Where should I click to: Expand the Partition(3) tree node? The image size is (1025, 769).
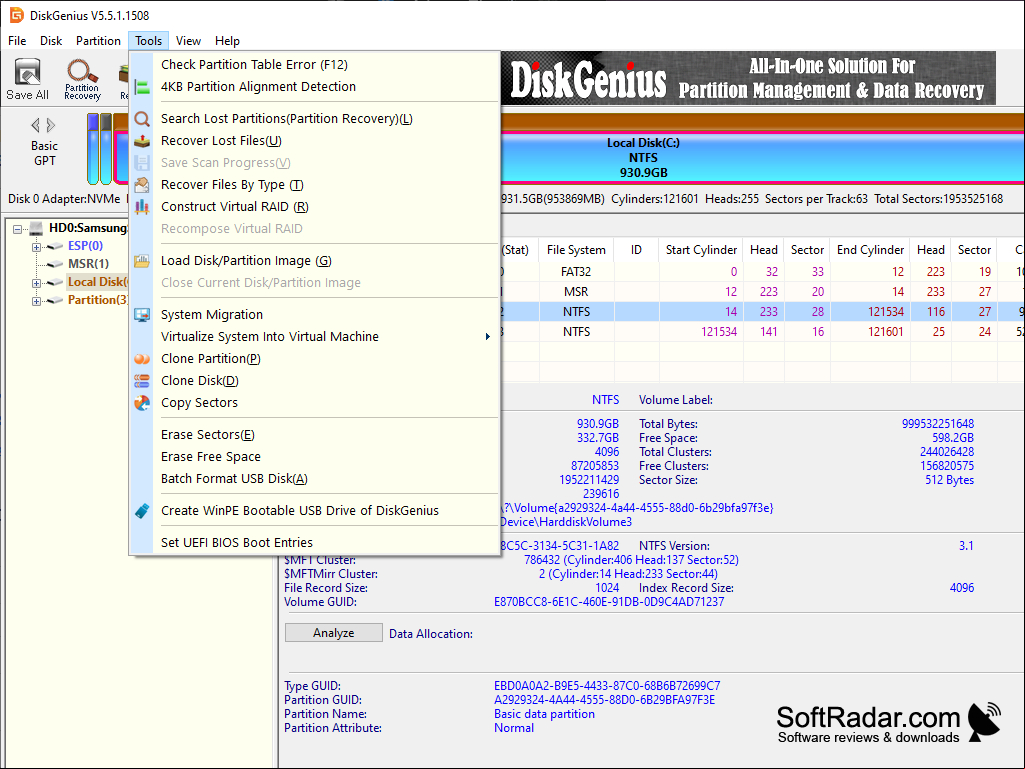pyautogui.click(x=37, y=301)
